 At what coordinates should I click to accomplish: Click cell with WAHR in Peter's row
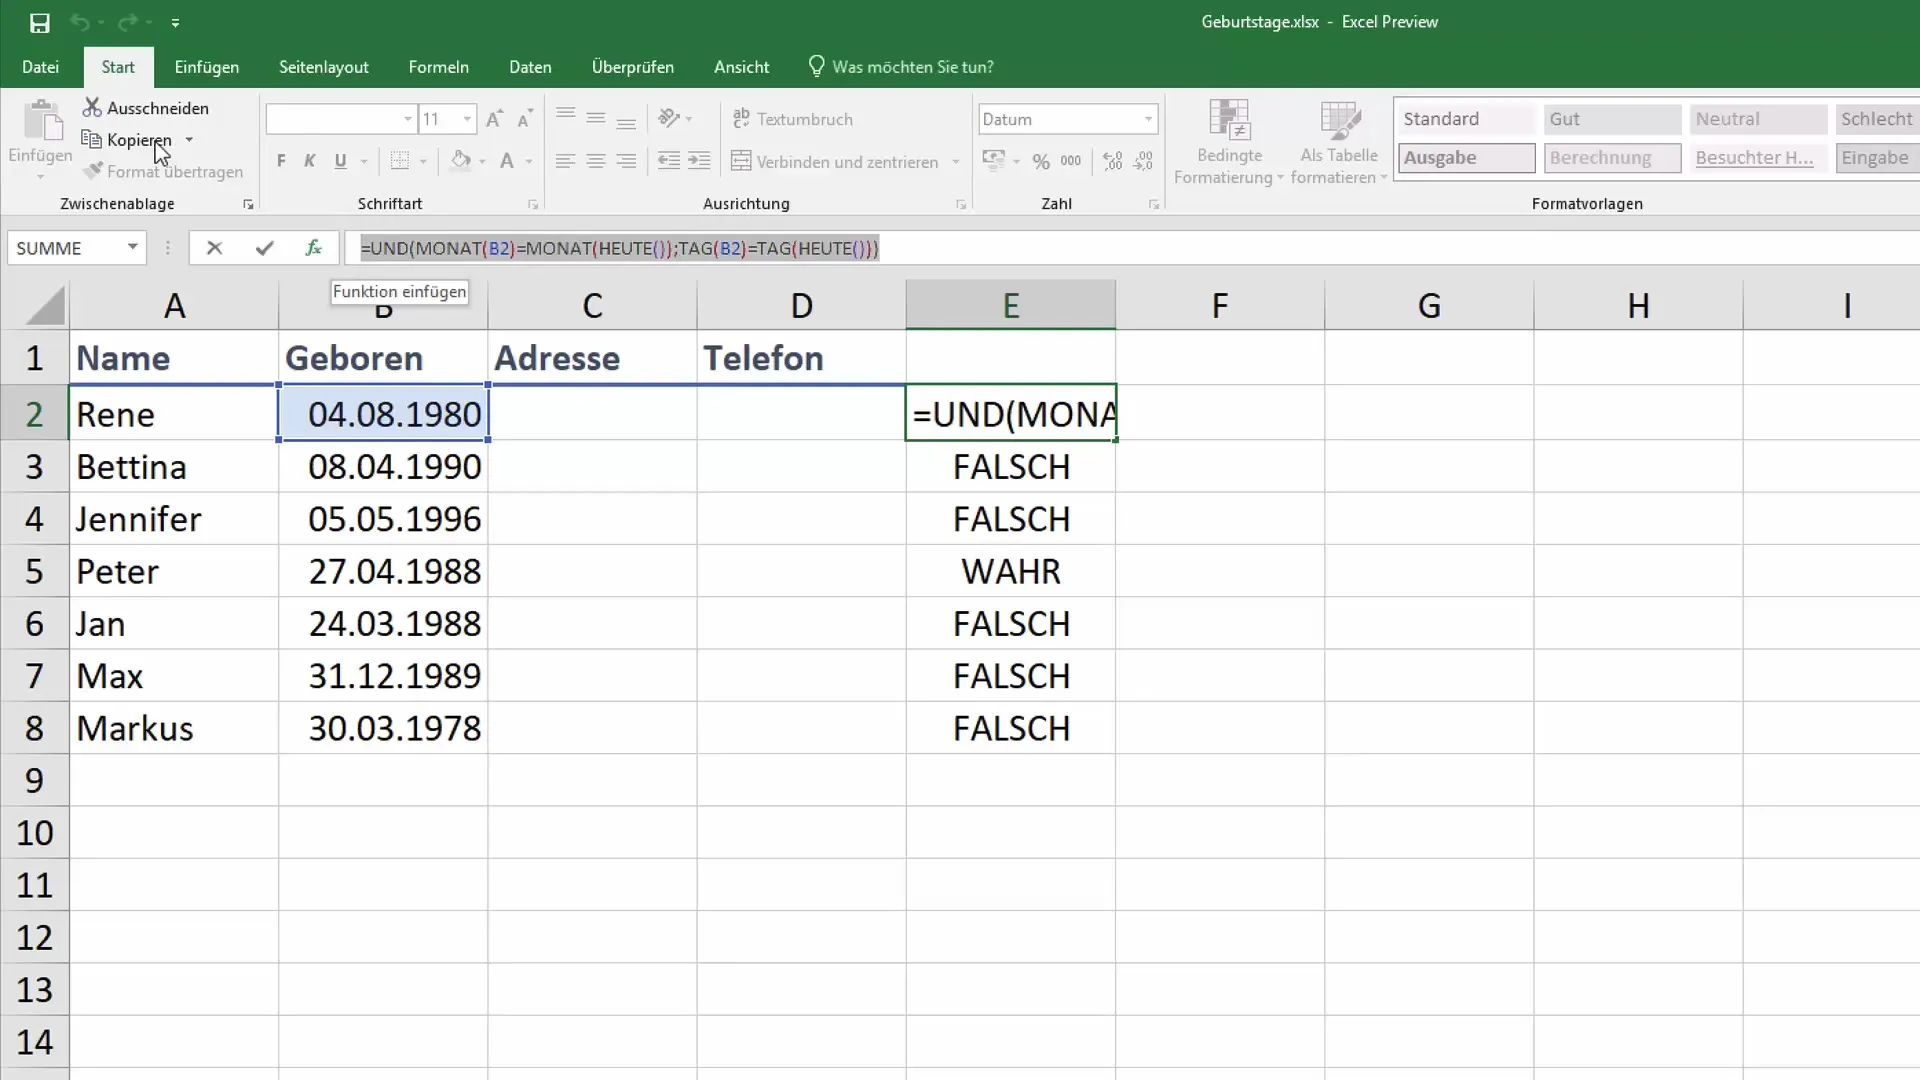(x=1011, y=571)
